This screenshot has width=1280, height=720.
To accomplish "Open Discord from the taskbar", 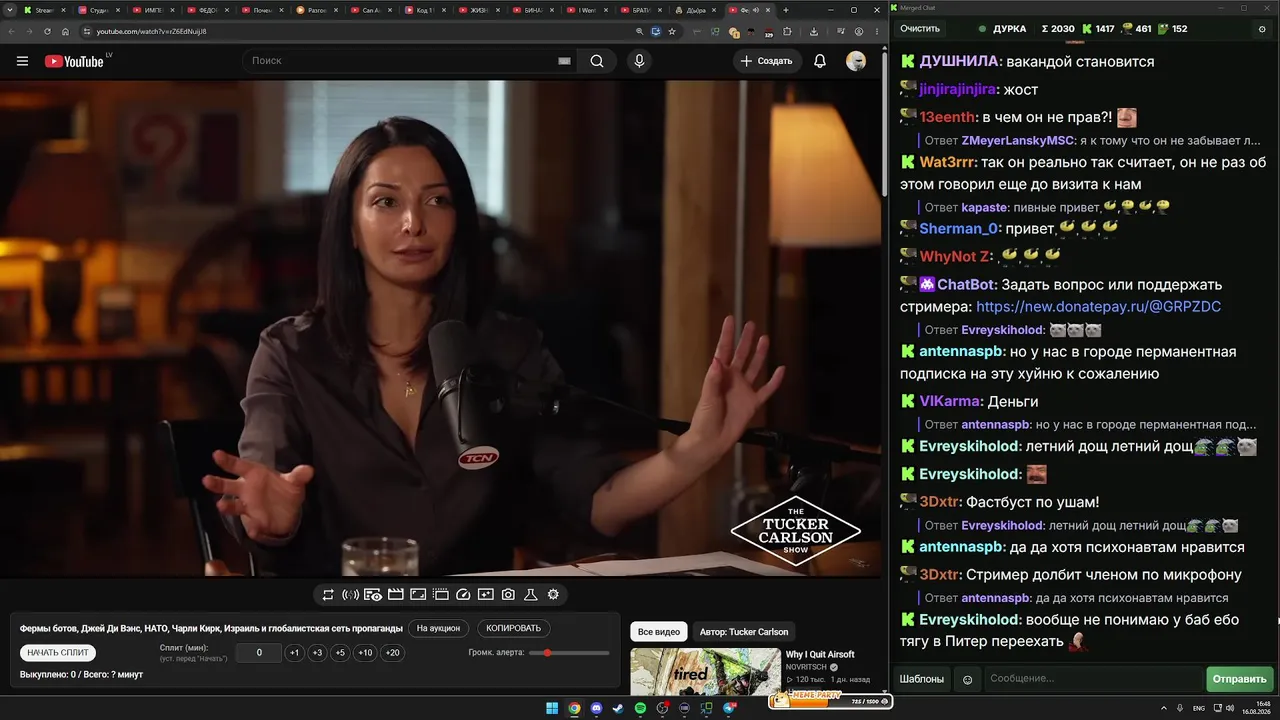I will tap(596, 709).
